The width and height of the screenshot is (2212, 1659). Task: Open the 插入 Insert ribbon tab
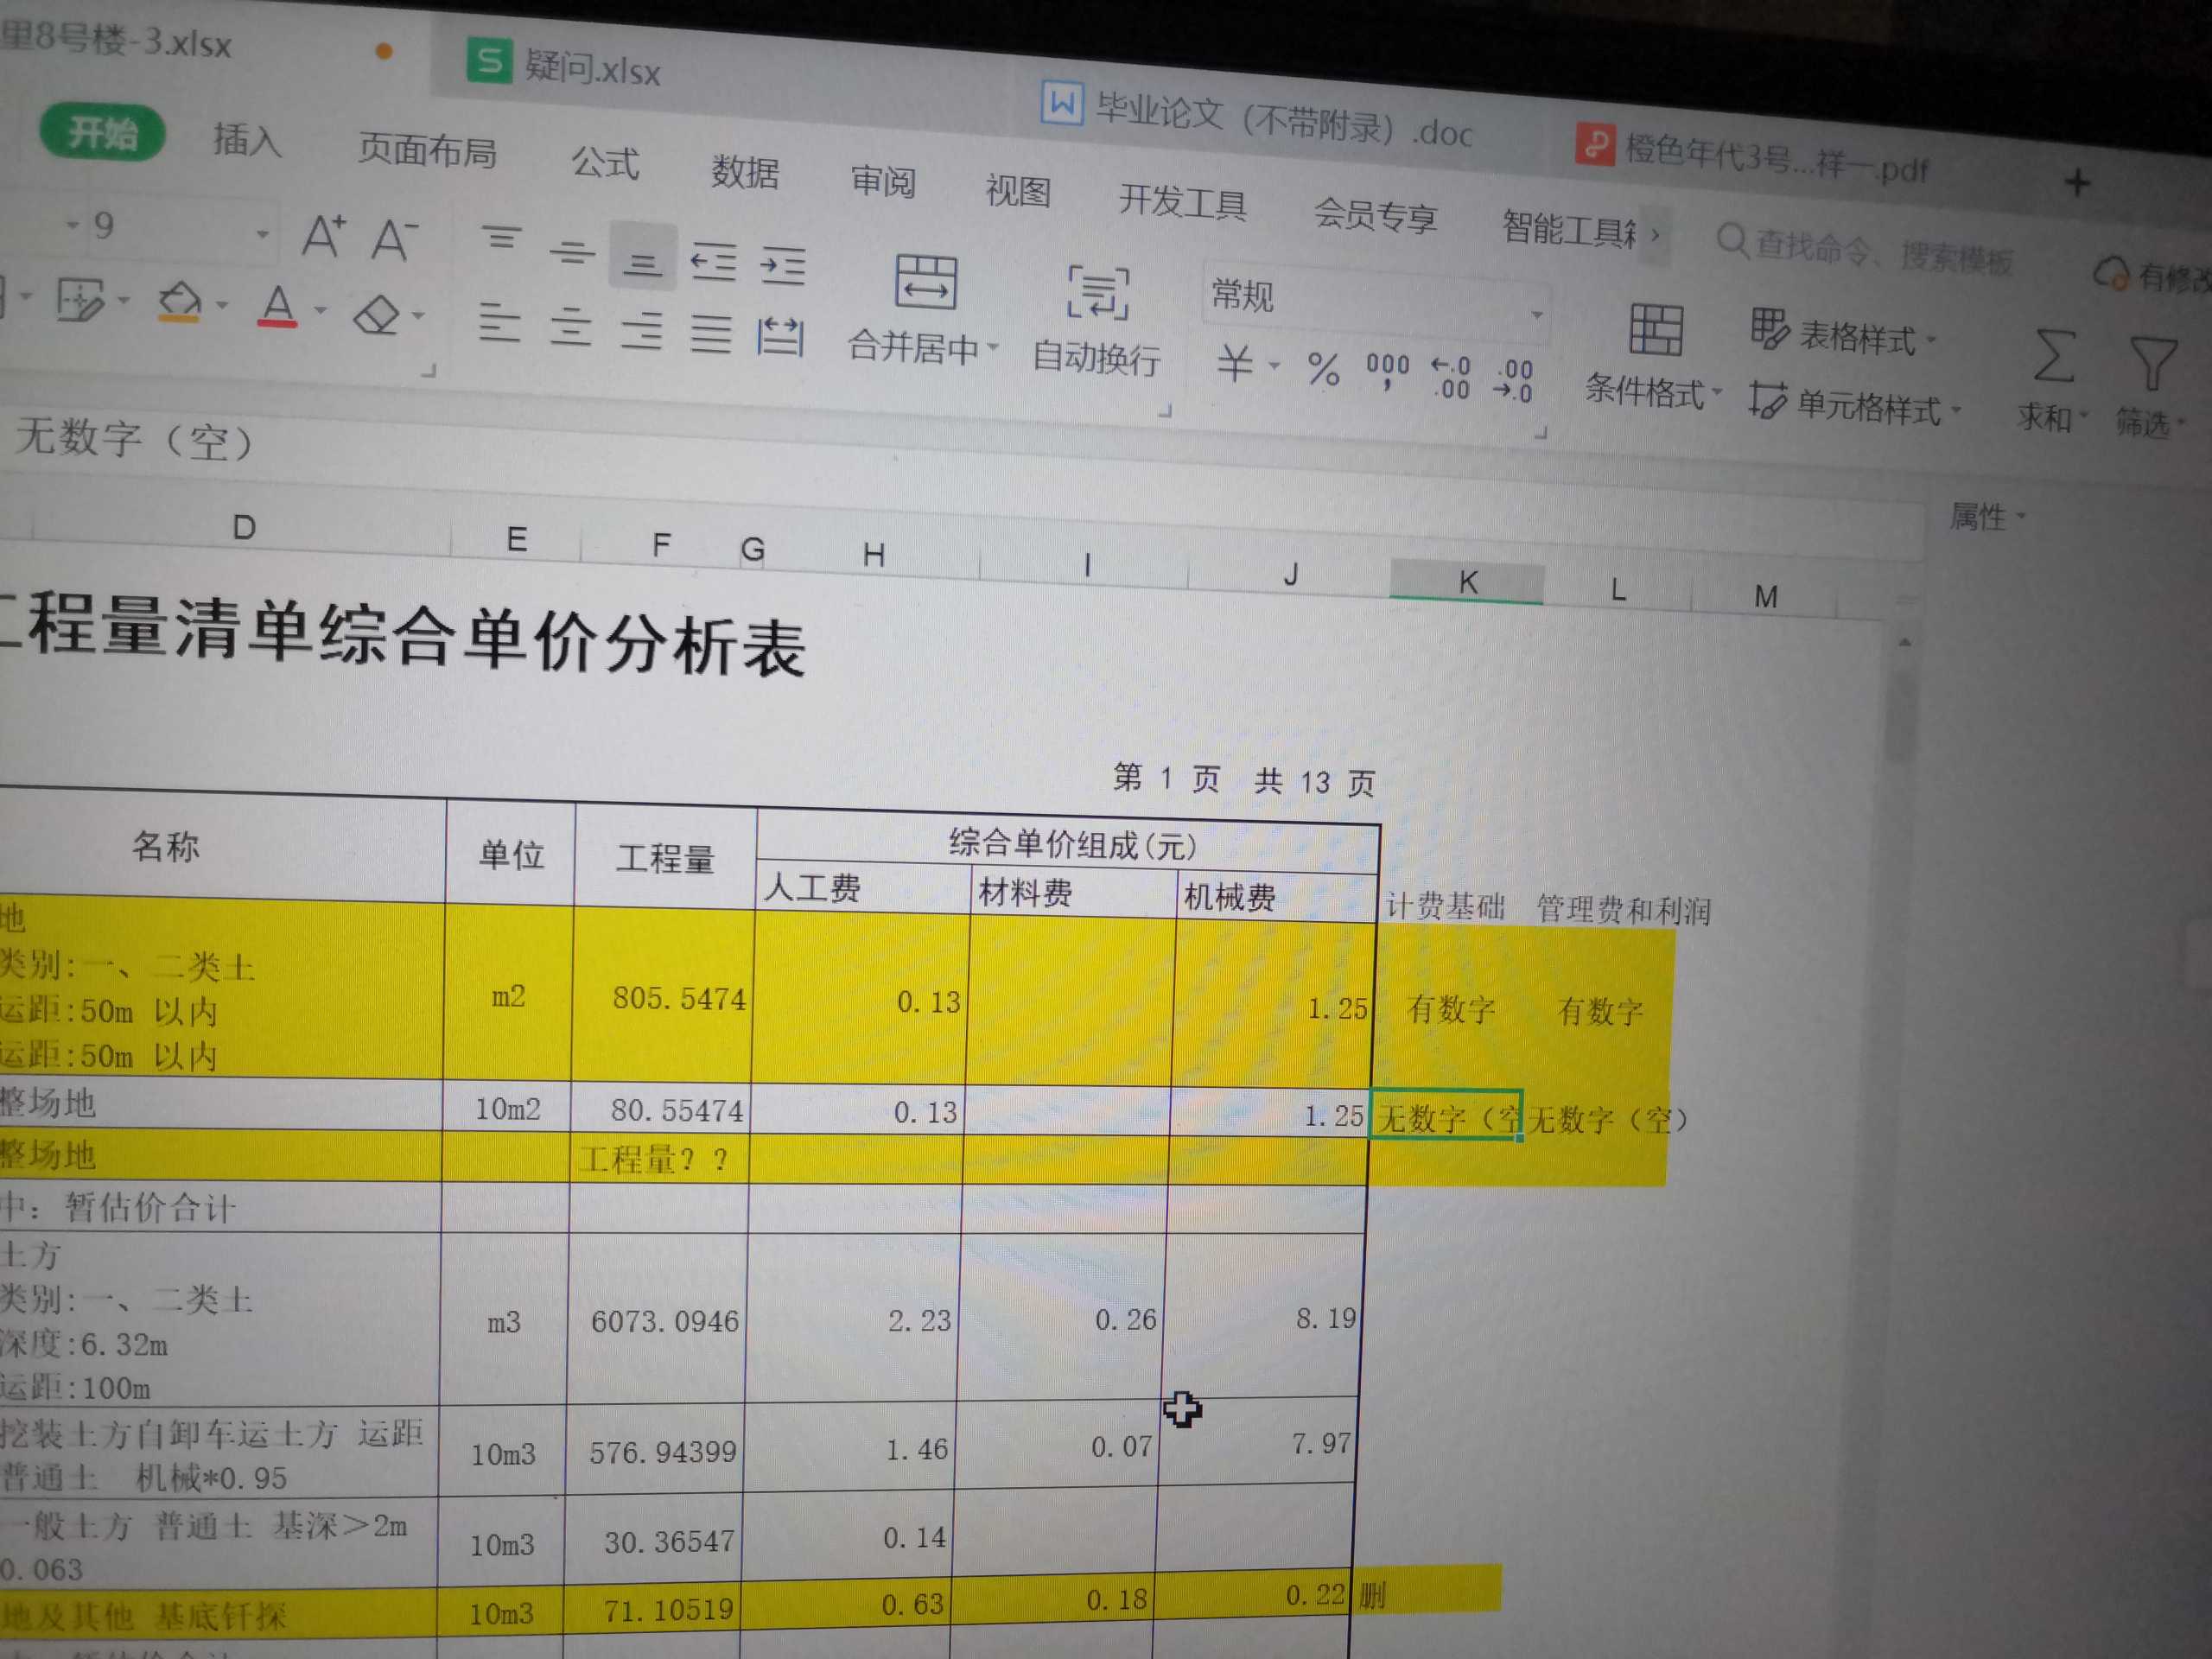coord(247,140)
